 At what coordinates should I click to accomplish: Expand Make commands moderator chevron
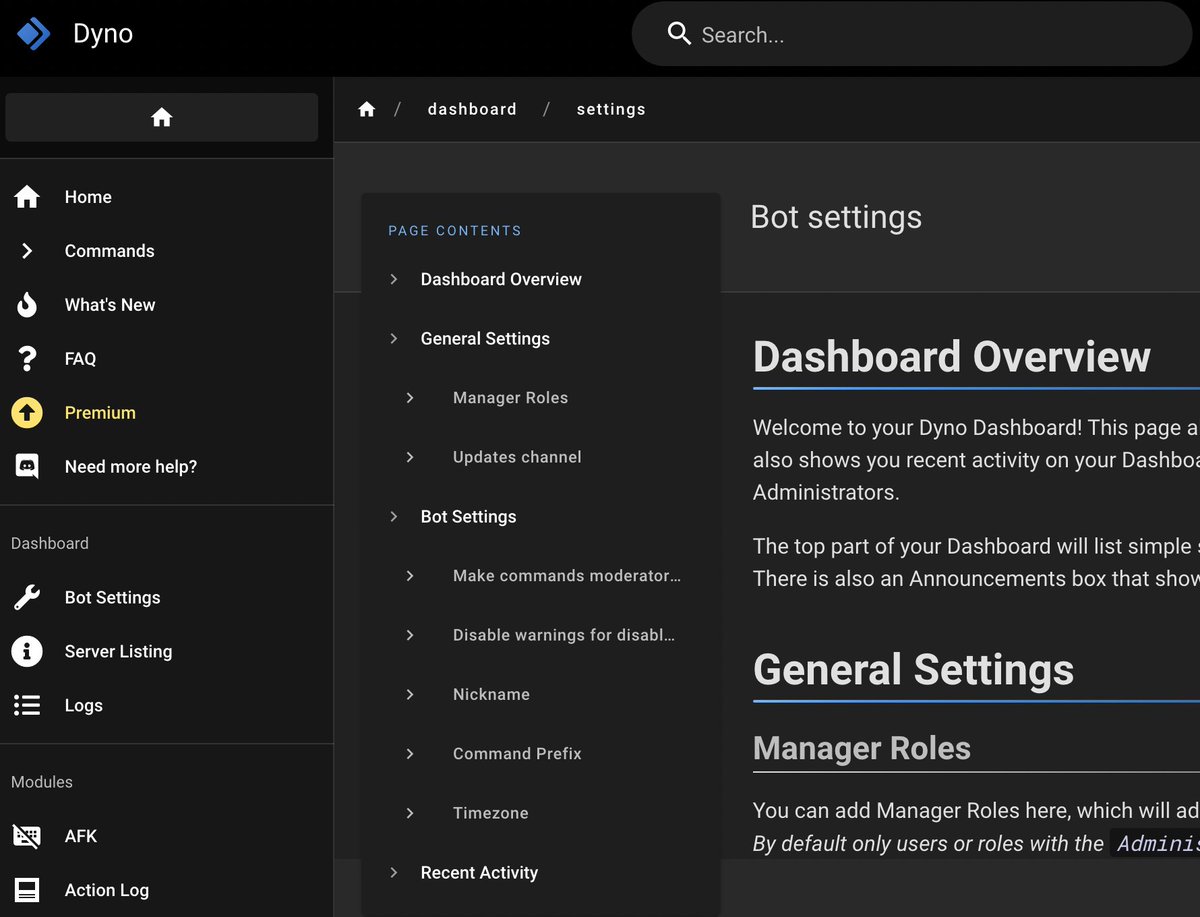(x=410, y=576)
